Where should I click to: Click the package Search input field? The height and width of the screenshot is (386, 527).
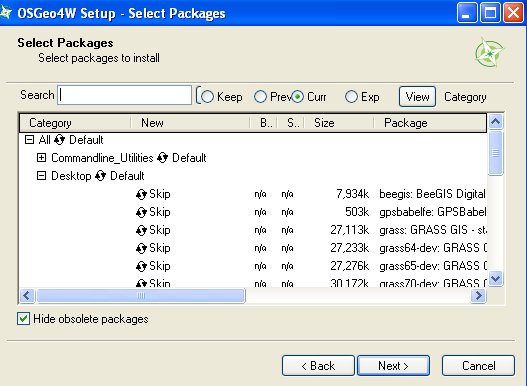click(x=125, y=95)
